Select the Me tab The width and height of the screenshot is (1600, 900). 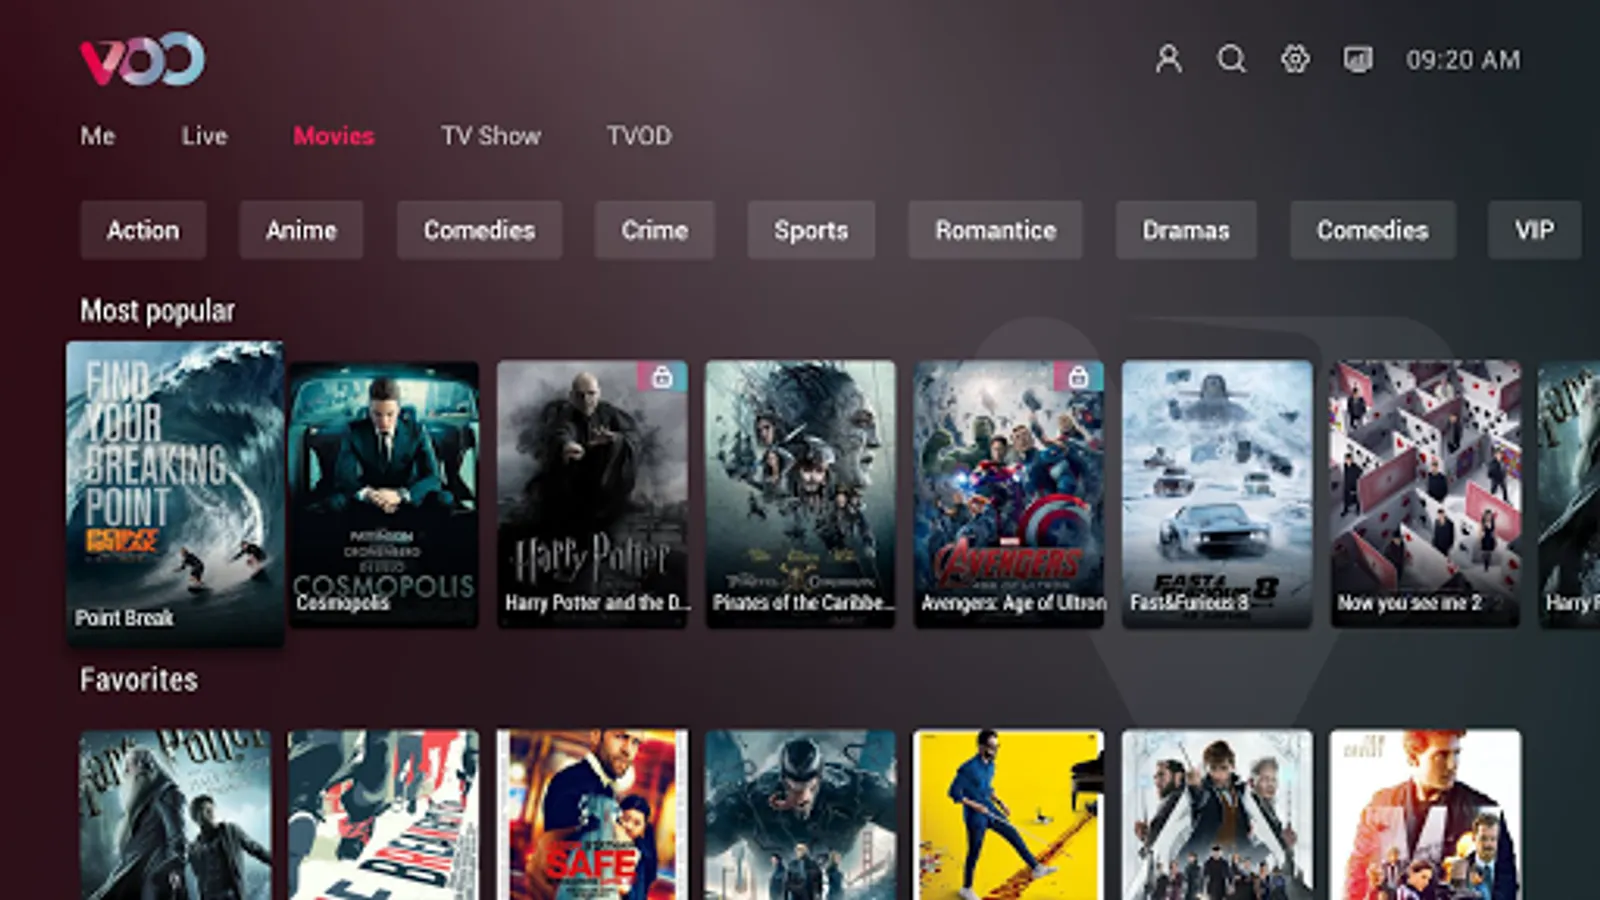click(98, 136)
